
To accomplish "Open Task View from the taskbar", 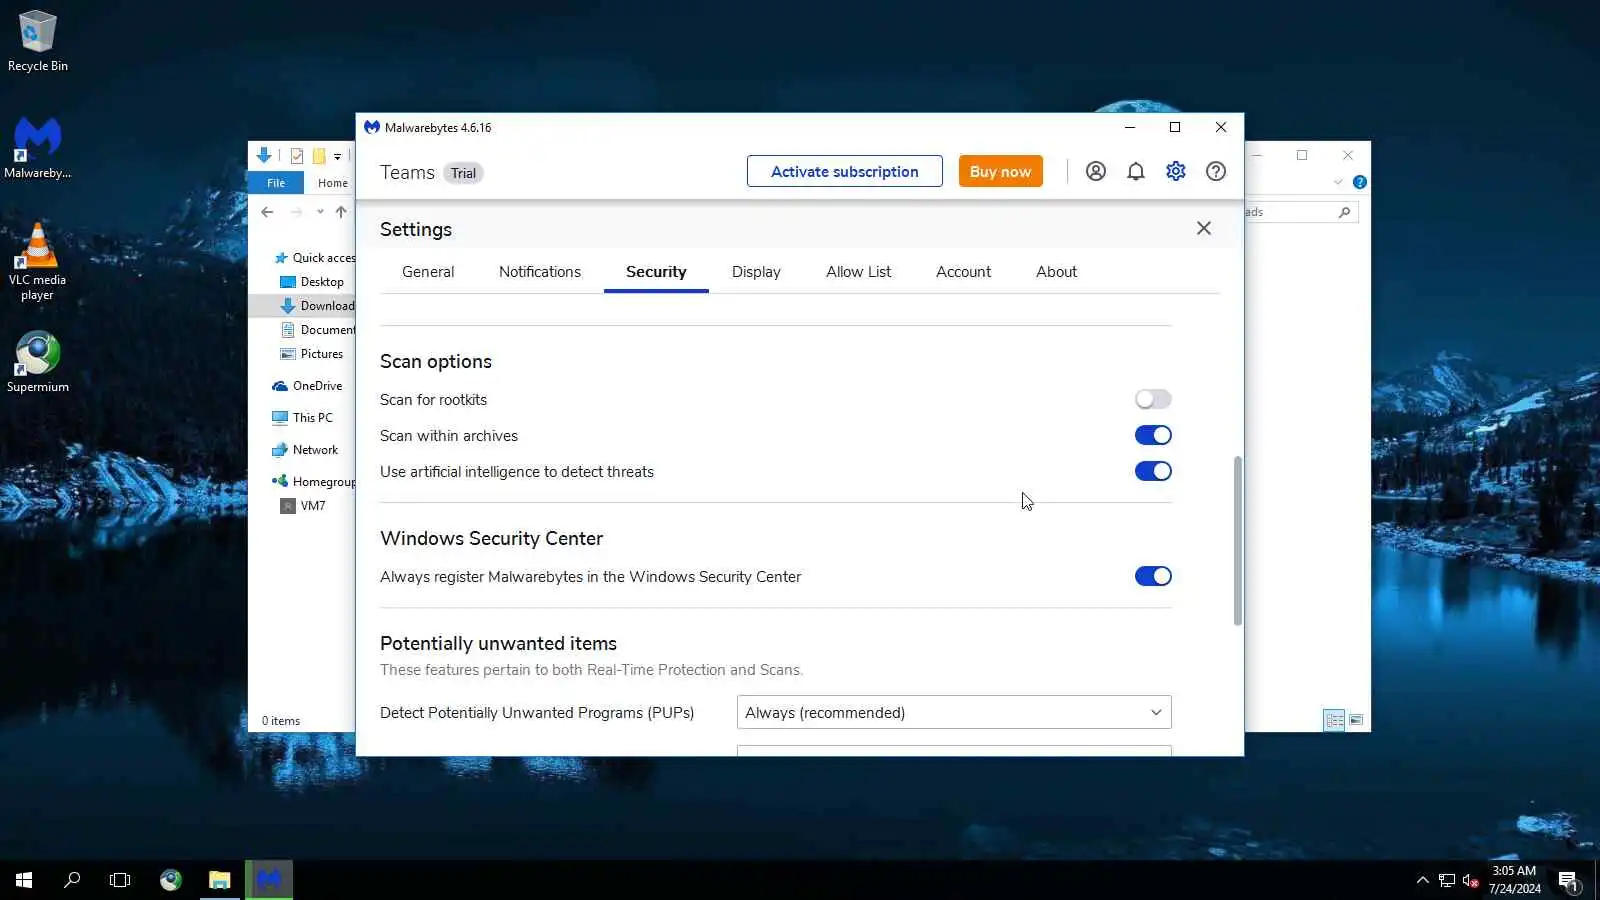I will point(120,880).
